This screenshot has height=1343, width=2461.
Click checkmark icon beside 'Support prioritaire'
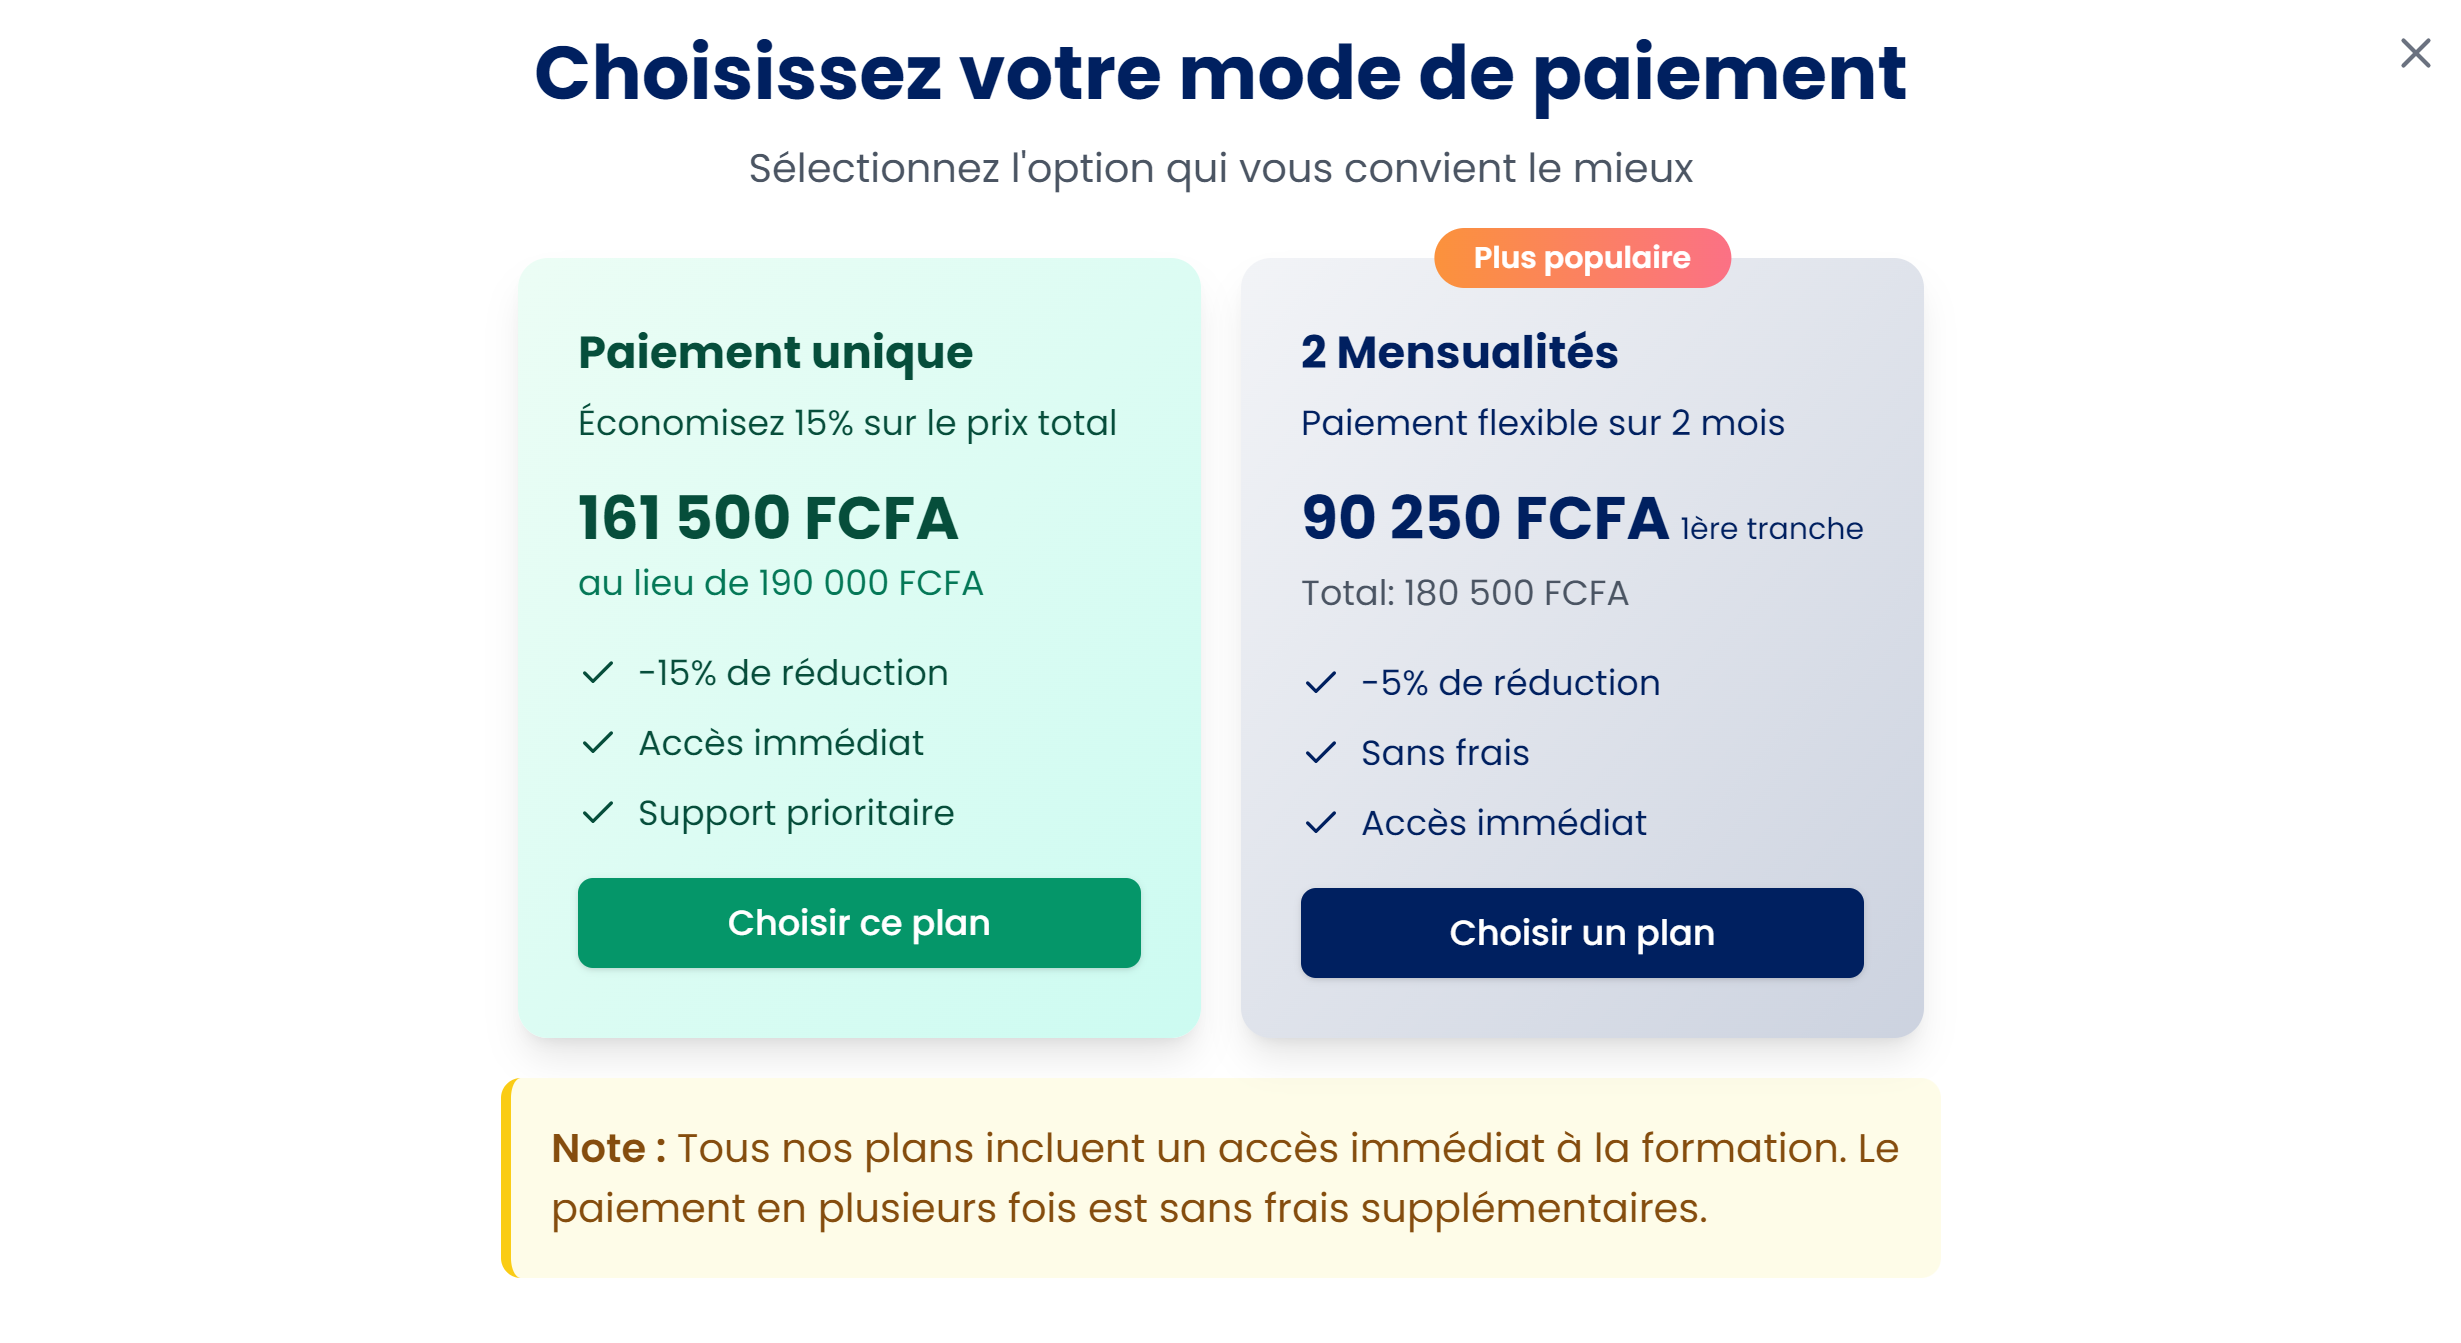597,813
